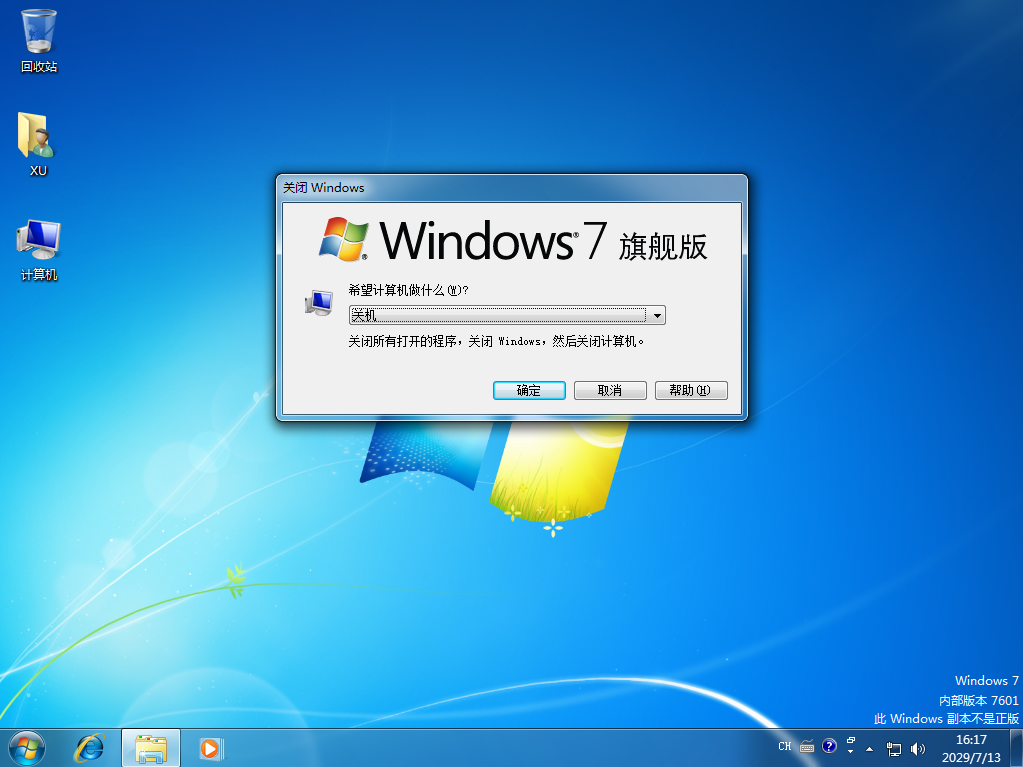Click the language bar help icon
This screenshot has height=767, width=1023.
click(829, 746)
